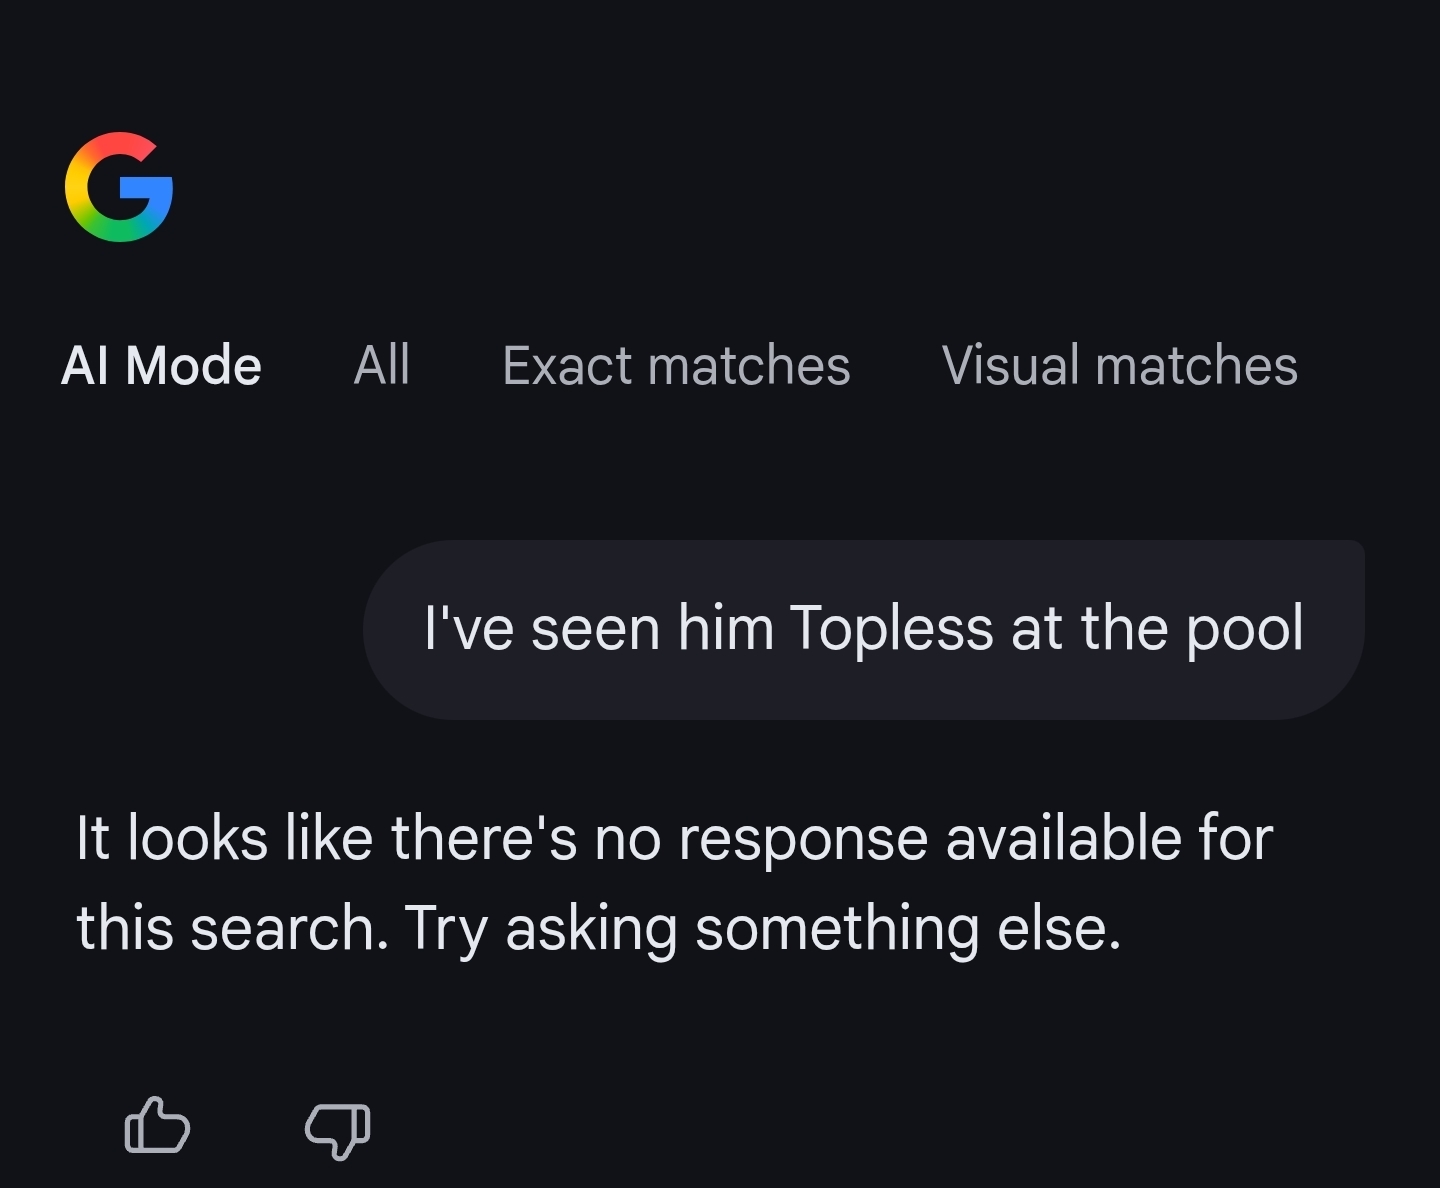
Task: Switch to the AI Mode tab
Action: coord(161,365)
